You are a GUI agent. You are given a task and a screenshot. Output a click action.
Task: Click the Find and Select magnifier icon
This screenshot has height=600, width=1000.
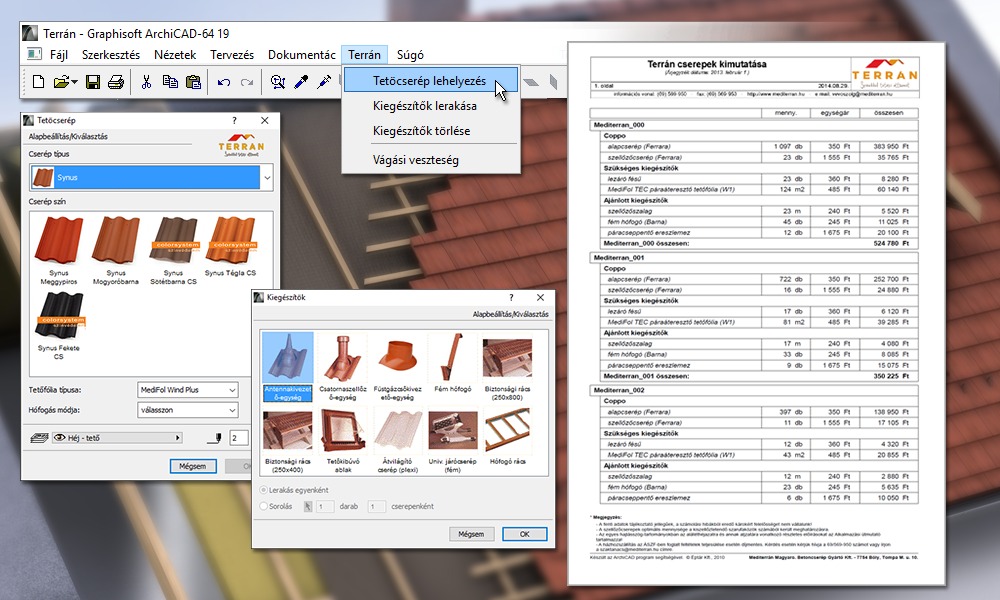[x=277, y=82]
